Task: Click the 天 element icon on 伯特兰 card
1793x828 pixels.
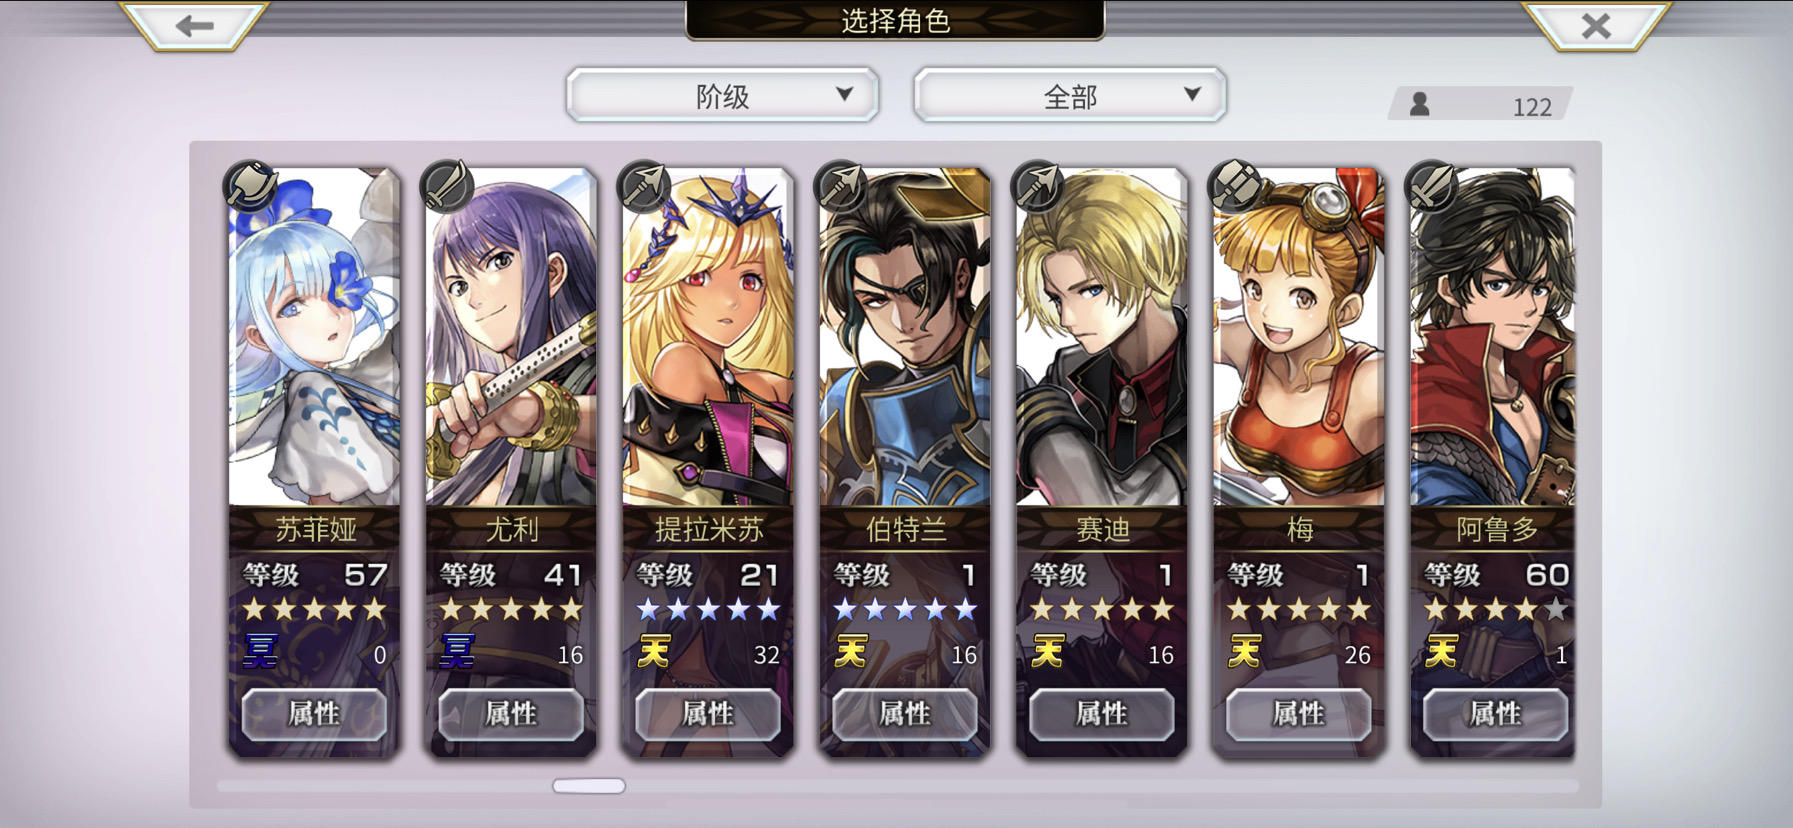Action: 851,651
